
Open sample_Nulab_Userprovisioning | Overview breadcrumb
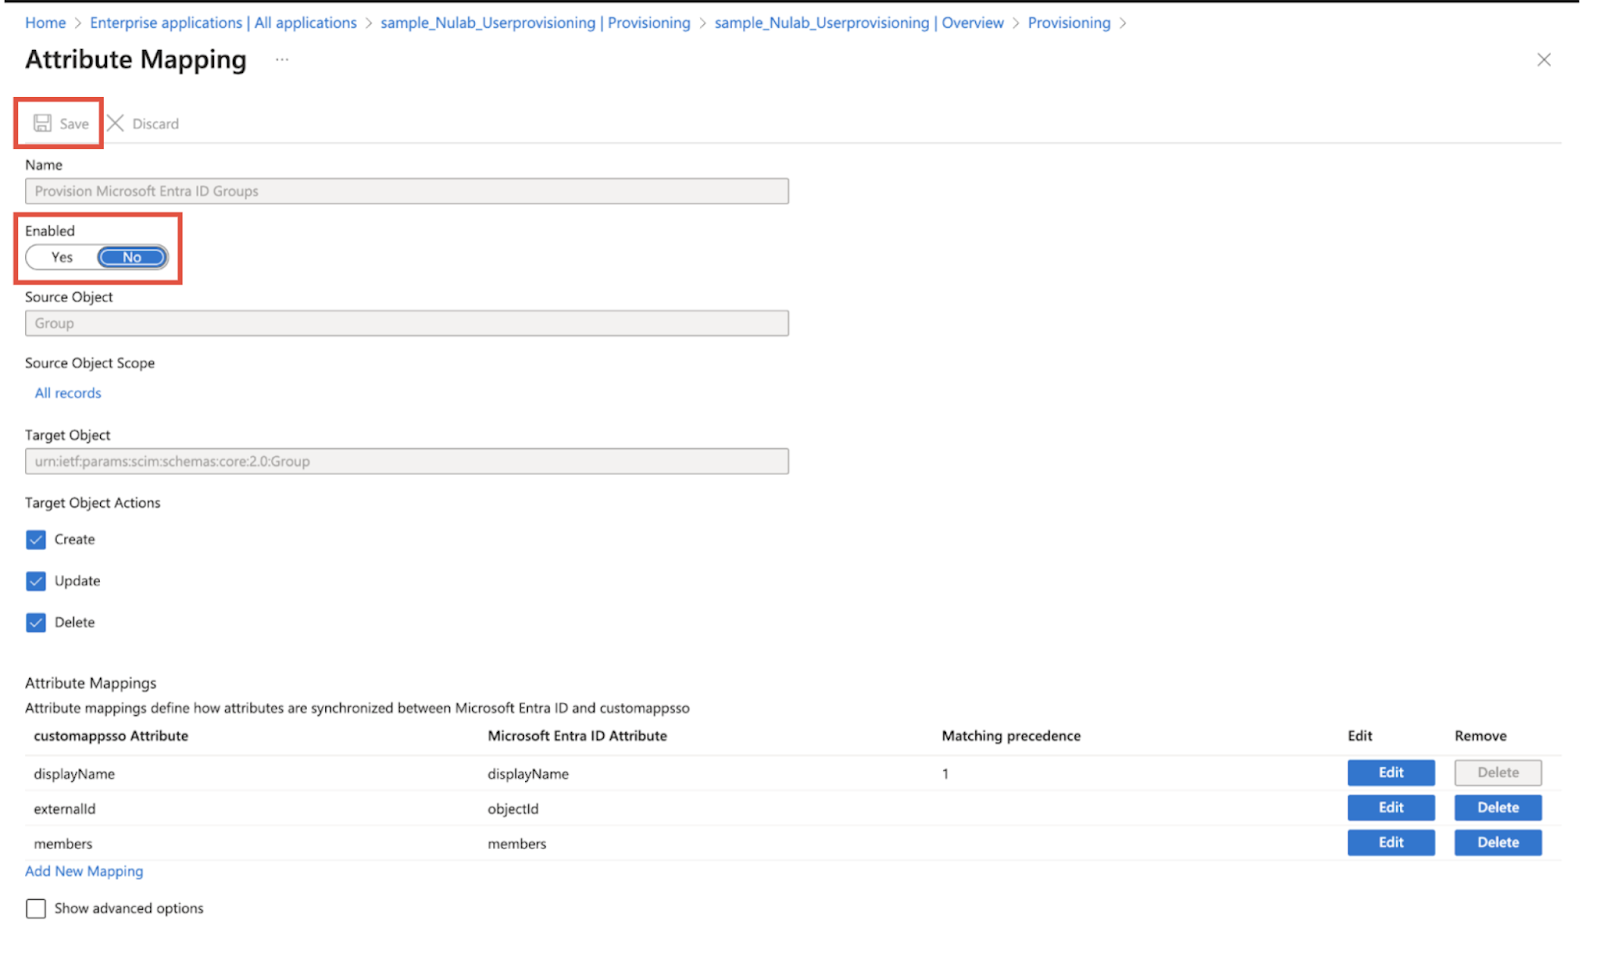(x=859, y=23)
